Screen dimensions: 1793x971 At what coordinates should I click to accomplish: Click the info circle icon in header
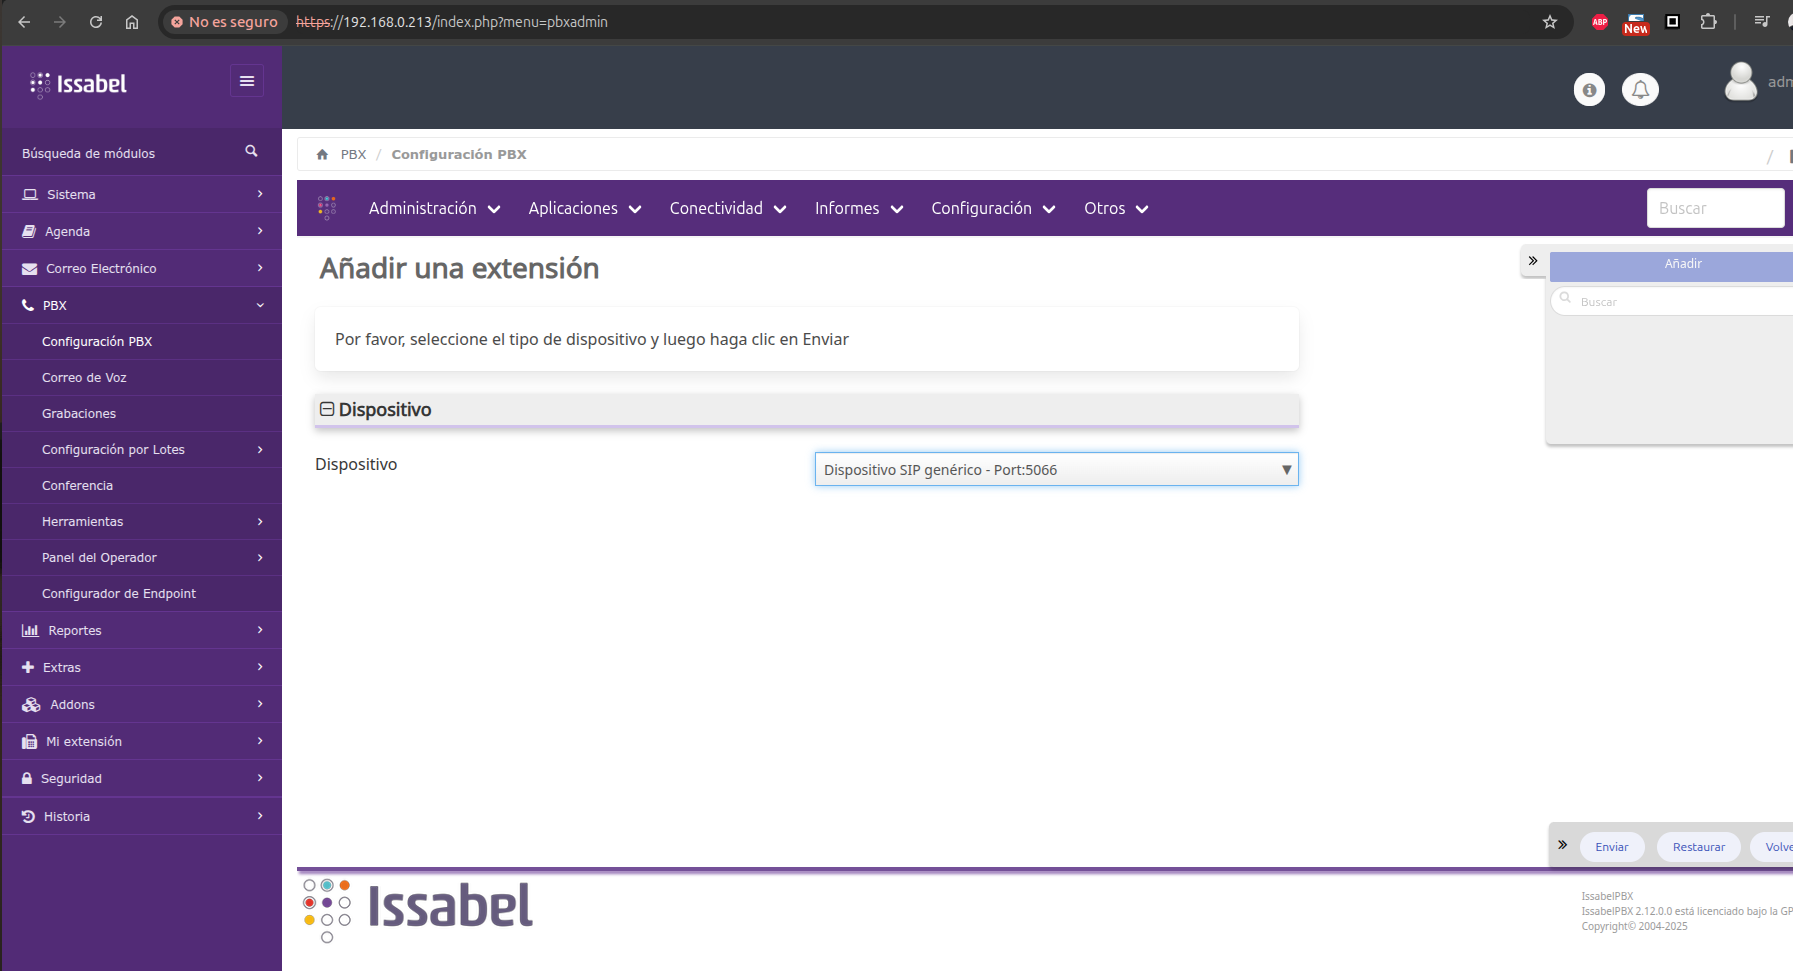point(1589,90)
